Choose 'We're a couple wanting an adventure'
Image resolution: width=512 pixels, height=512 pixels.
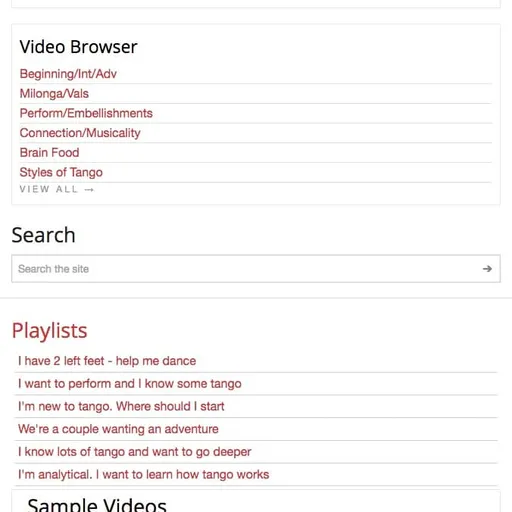118,429
